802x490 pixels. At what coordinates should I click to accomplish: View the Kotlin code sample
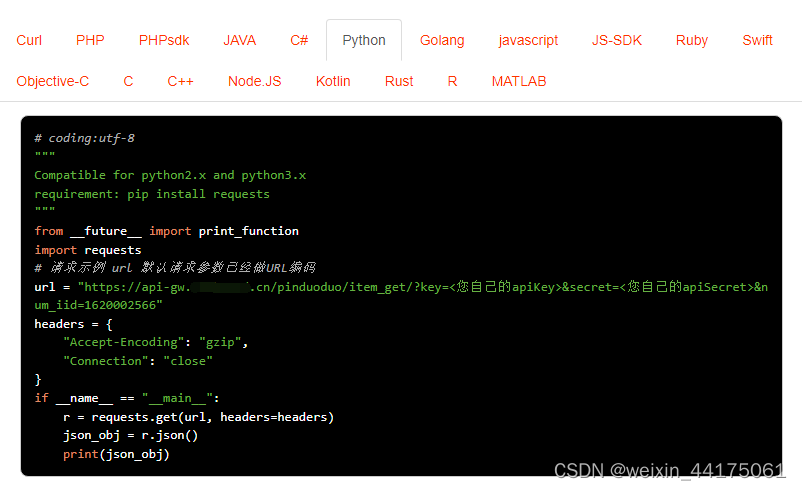(x=333, y=81)
